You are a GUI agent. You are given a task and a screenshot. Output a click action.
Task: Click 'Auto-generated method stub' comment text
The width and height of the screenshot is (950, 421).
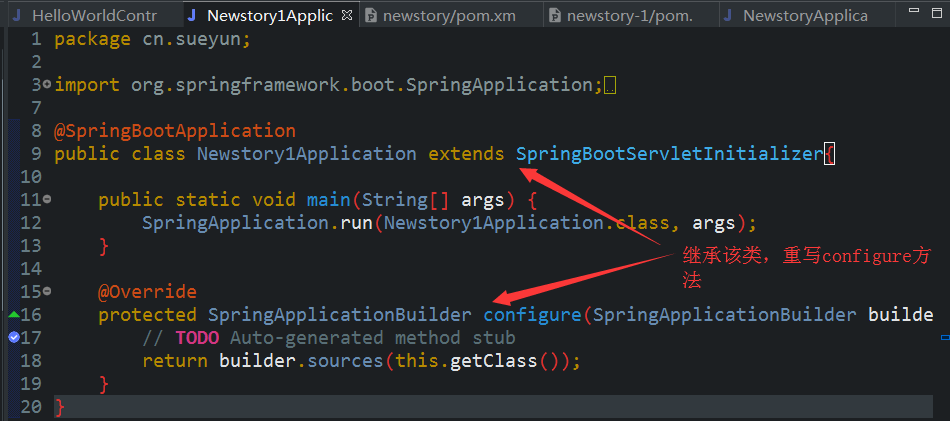point(373,338)
